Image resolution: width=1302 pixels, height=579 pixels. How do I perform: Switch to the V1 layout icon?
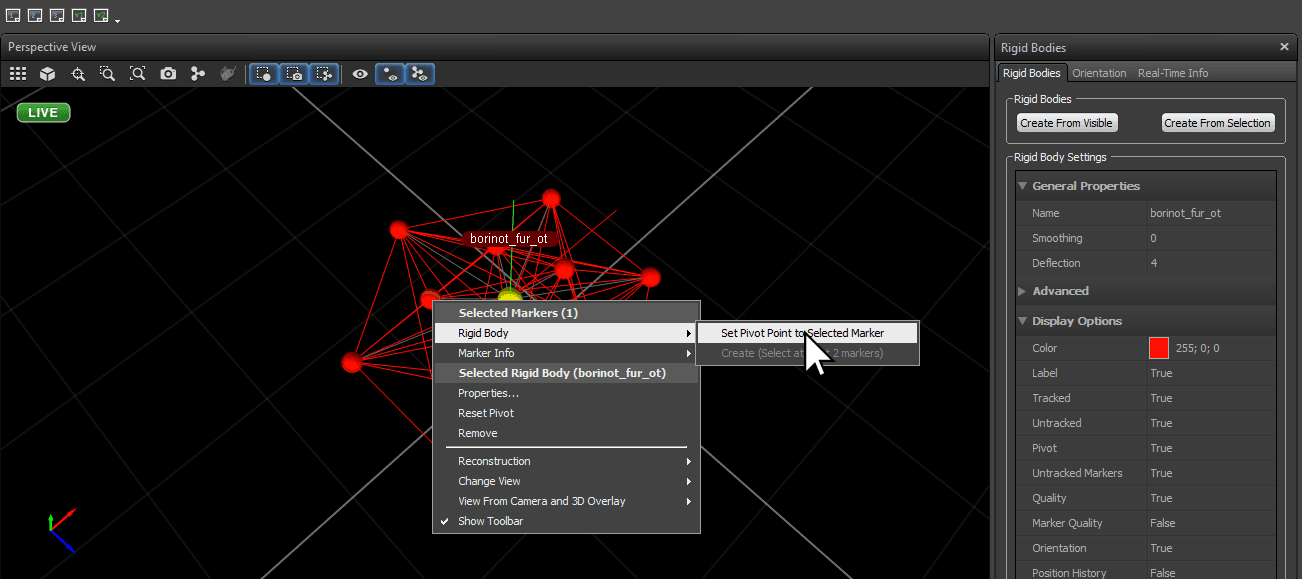[x=79, y=16]
